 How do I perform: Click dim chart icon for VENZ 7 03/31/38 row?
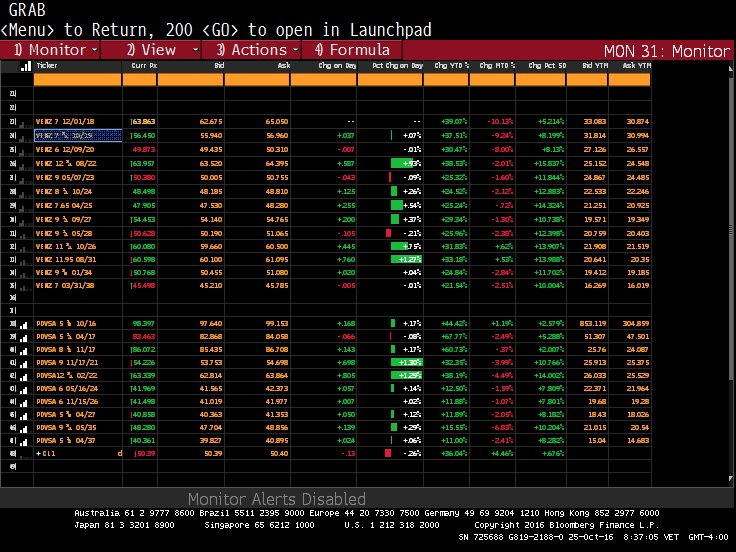(23, 287)
